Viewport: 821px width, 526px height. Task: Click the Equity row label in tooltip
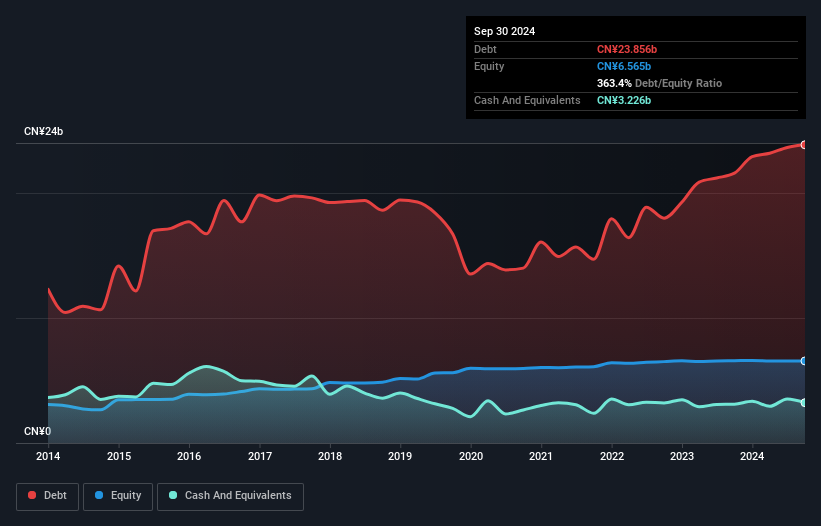click(489, 66)
